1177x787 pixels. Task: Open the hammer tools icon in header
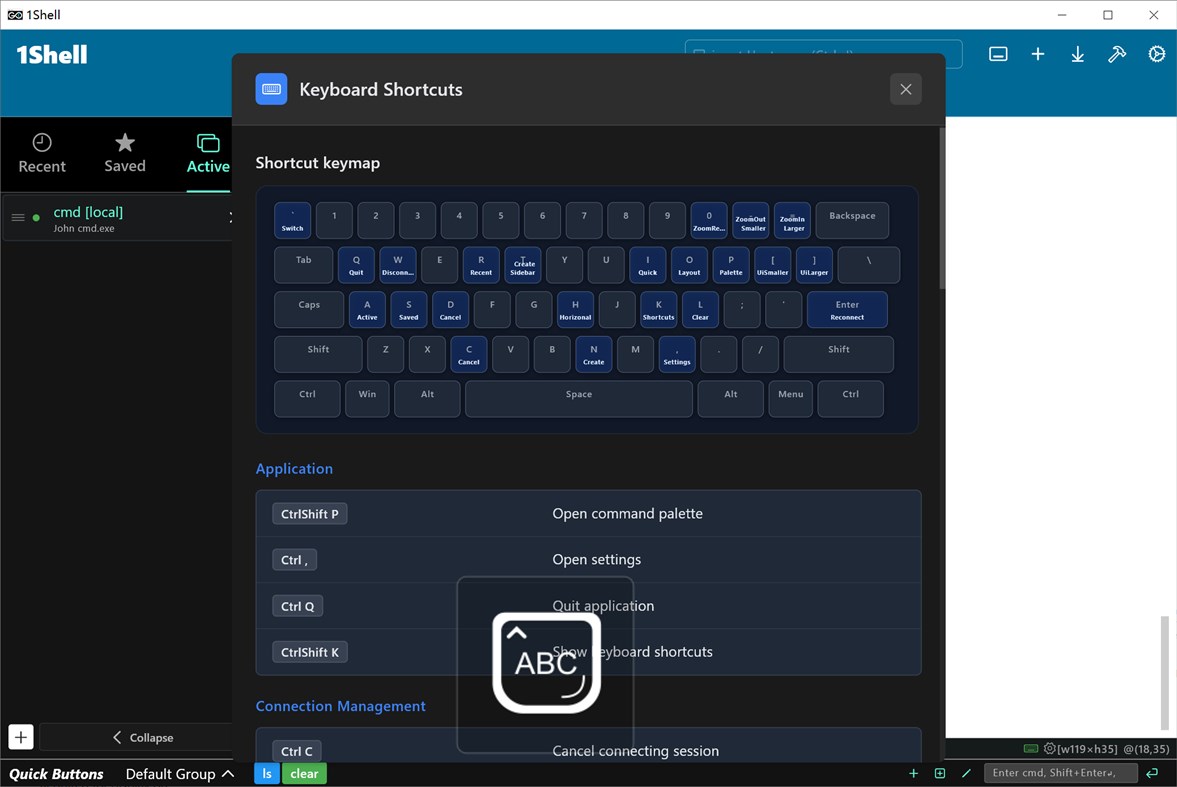click(x=1117, y=54)
